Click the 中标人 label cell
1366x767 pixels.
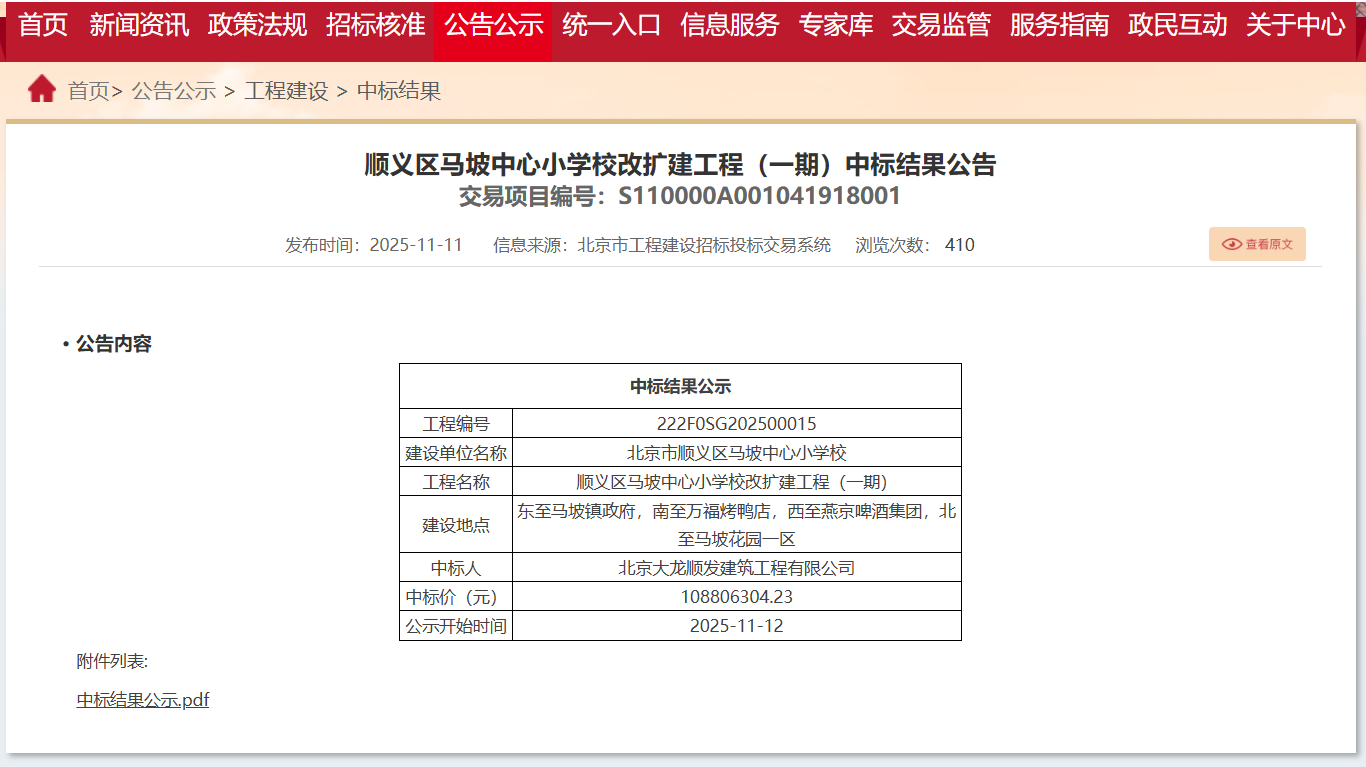[x=456, y=568]
